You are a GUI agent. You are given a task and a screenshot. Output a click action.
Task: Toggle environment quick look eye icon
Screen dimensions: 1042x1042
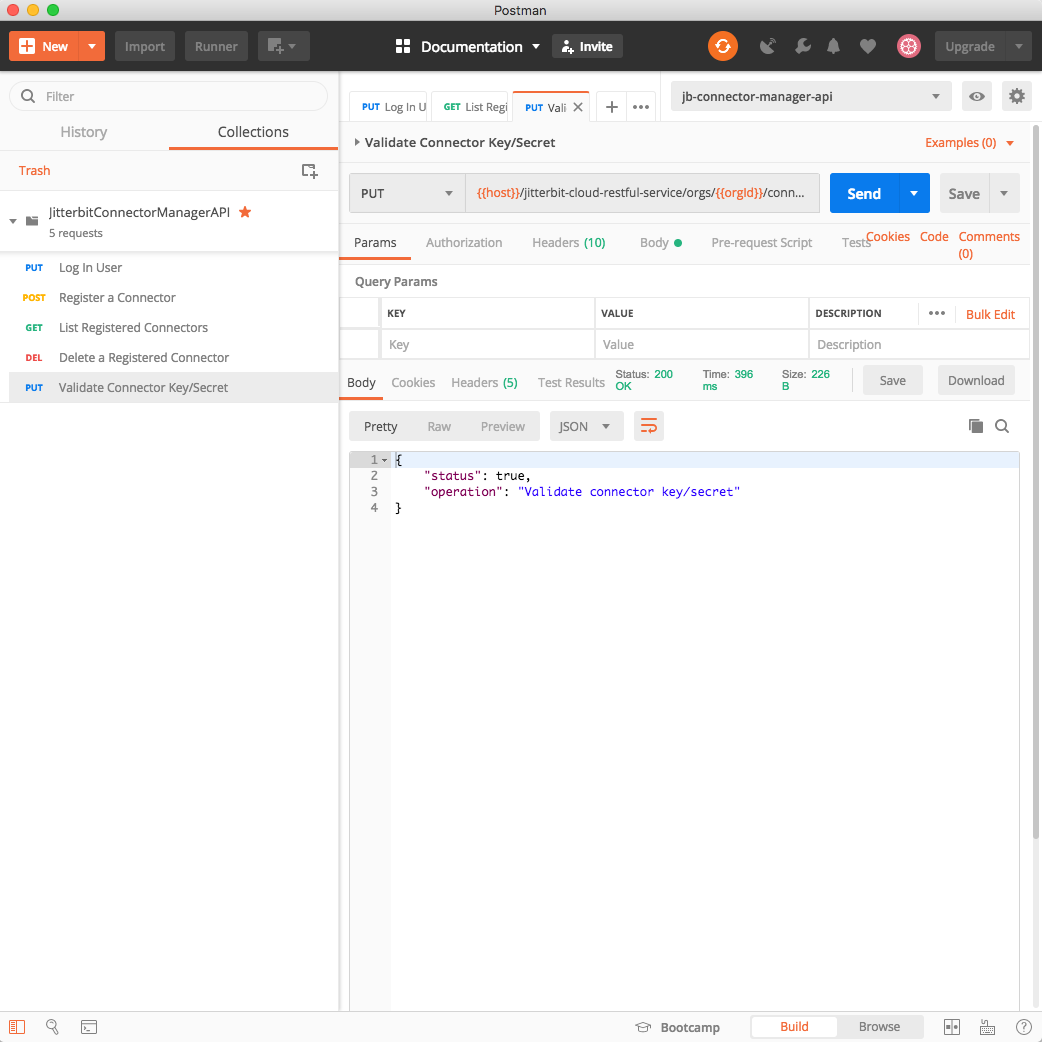(x=976, y=97)
